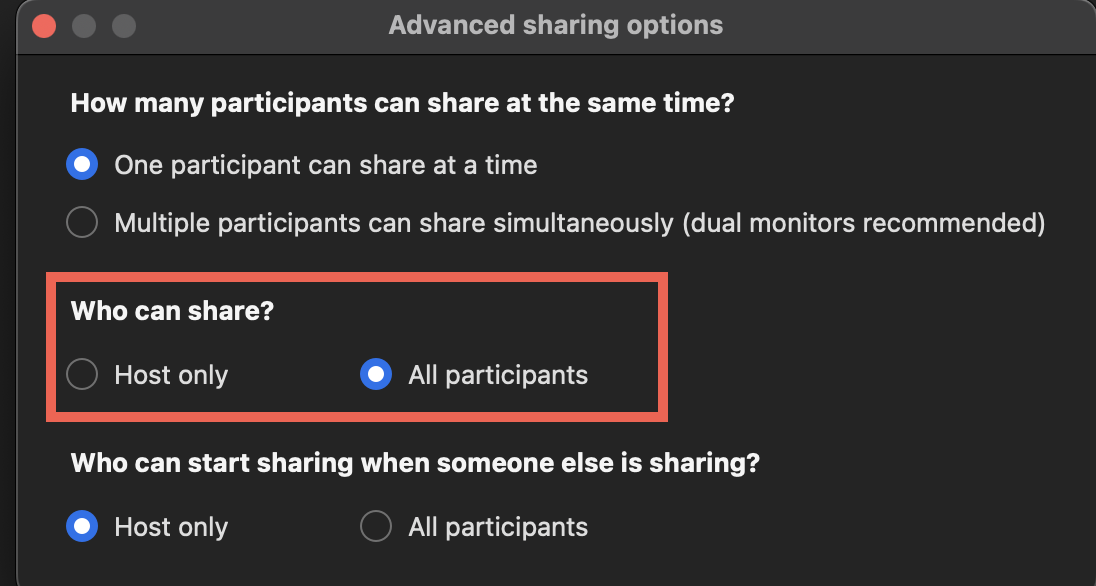Enable "All participants" for sharing while someone shares
The width and height of the screenshot is (1096, 586).
pos(376,526)
